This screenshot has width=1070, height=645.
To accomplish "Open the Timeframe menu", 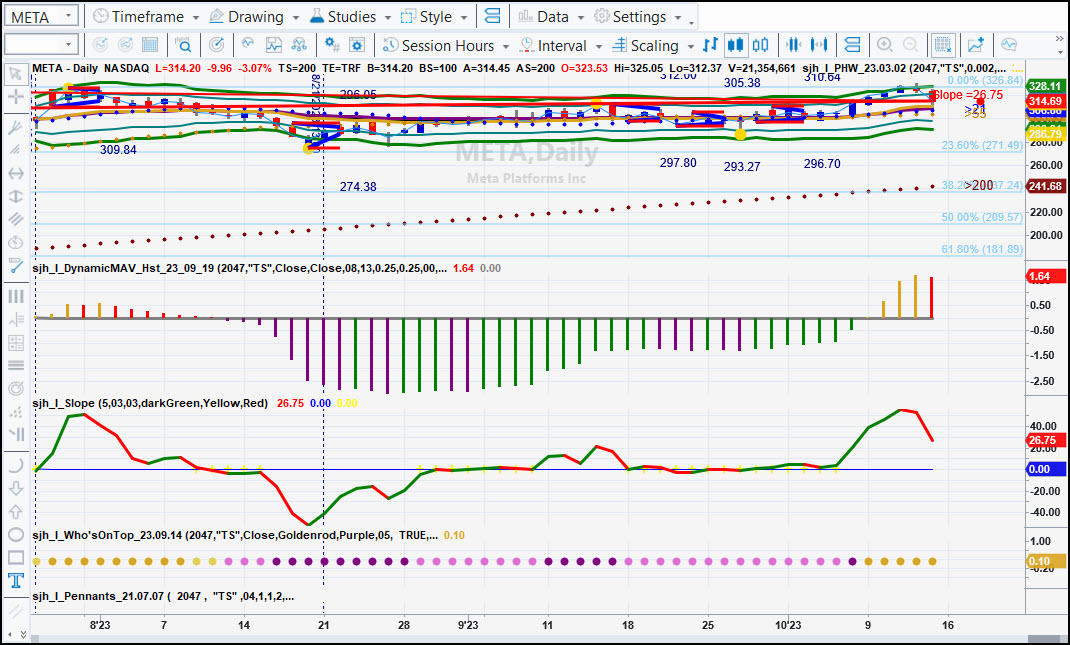I will click(146, 16).
